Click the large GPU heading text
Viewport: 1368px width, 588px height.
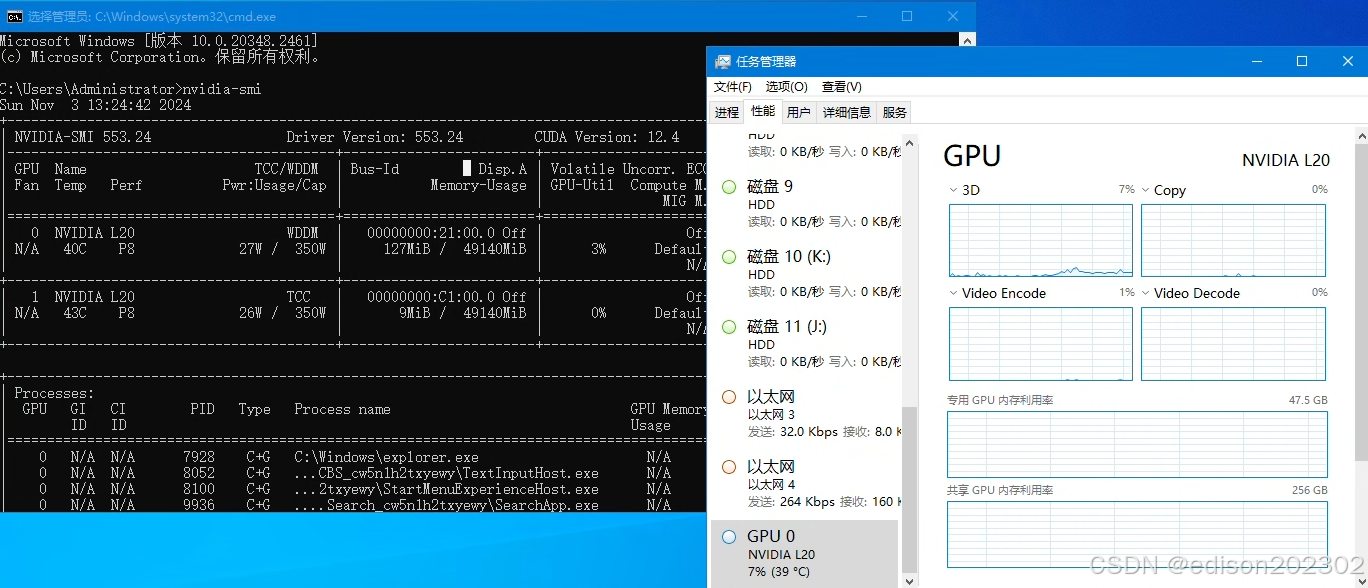click(972, 155)
